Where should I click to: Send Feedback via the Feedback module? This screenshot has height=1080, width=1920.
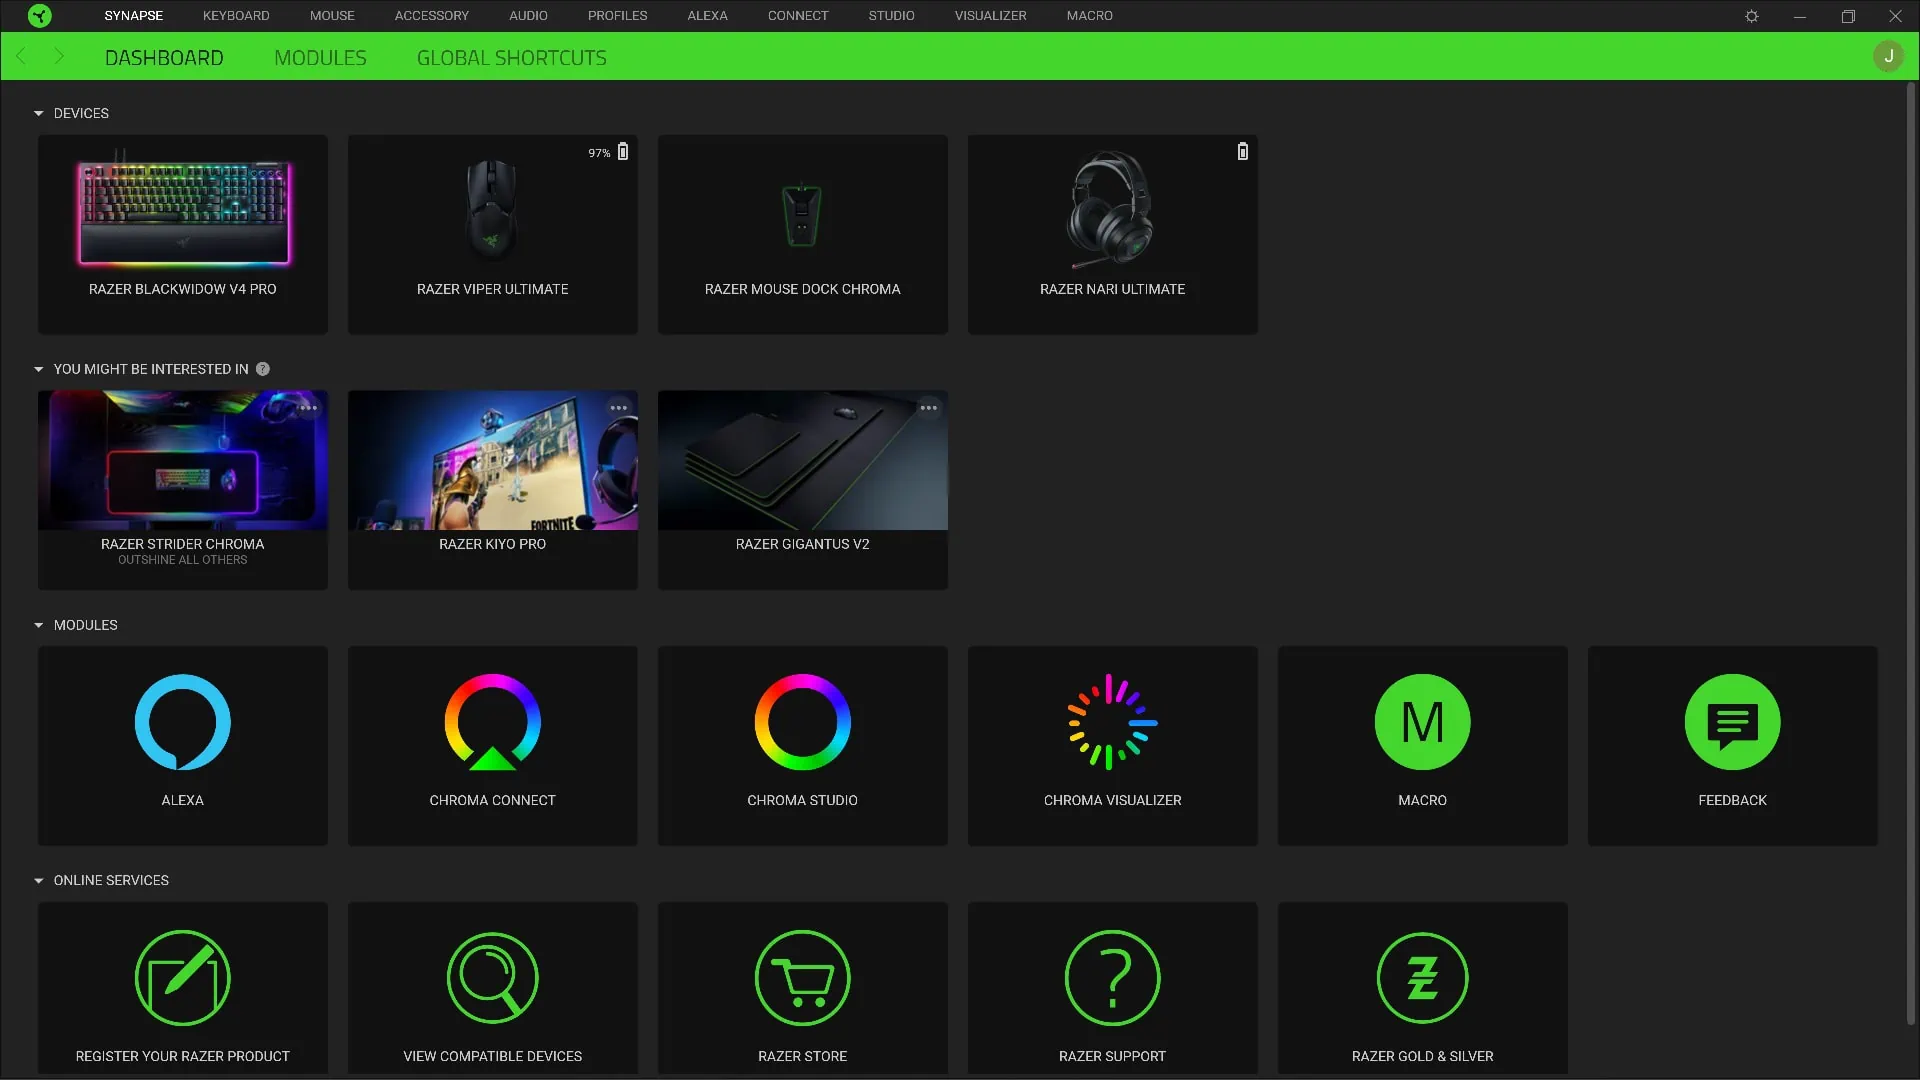[1732, 745]
